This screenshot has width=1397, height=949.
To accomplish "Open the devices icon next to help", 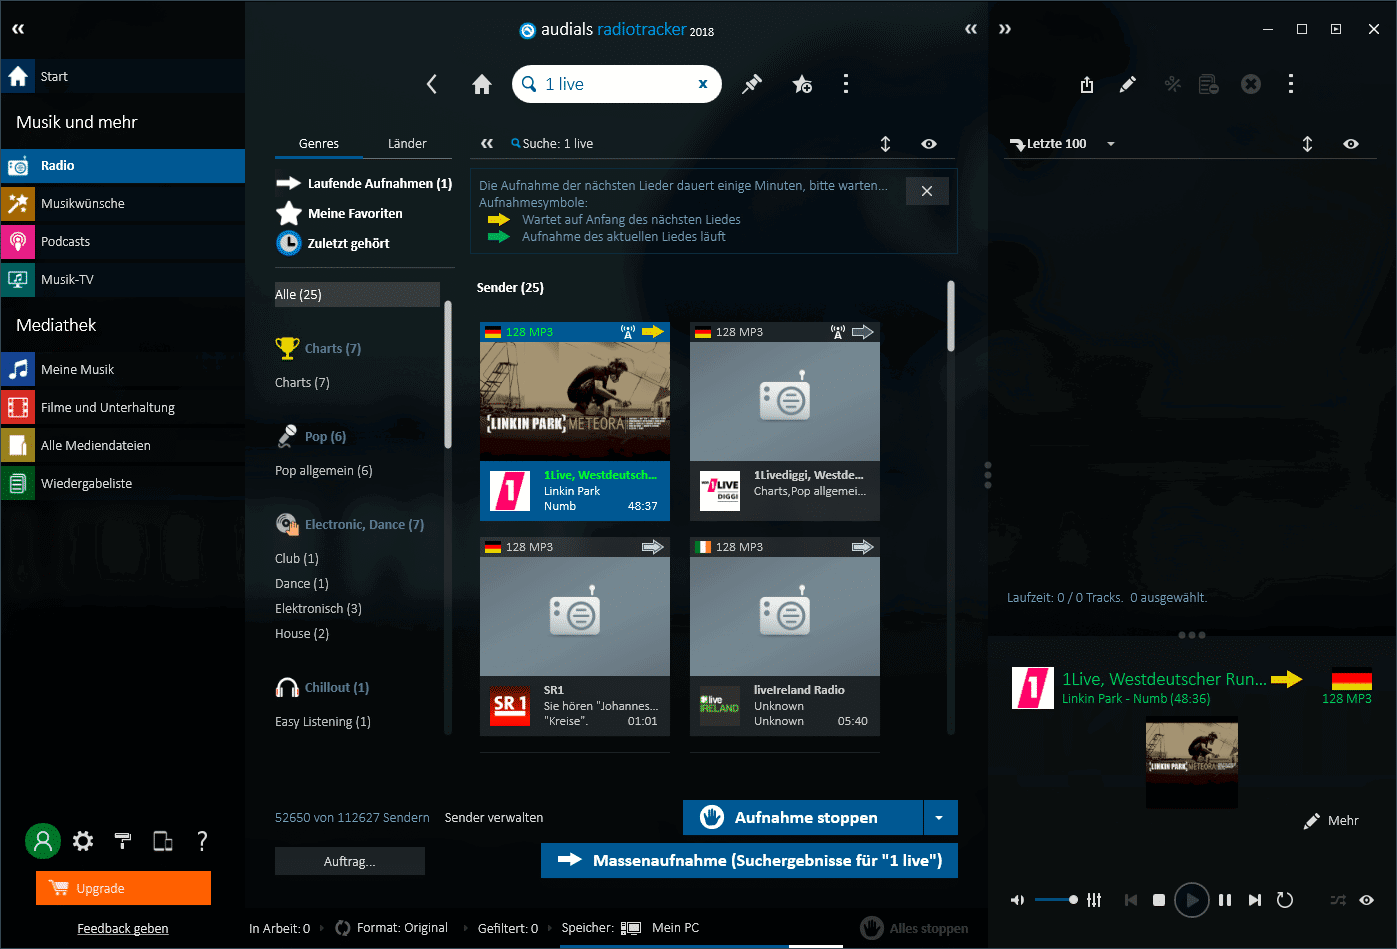I will [x=163, y=841].
